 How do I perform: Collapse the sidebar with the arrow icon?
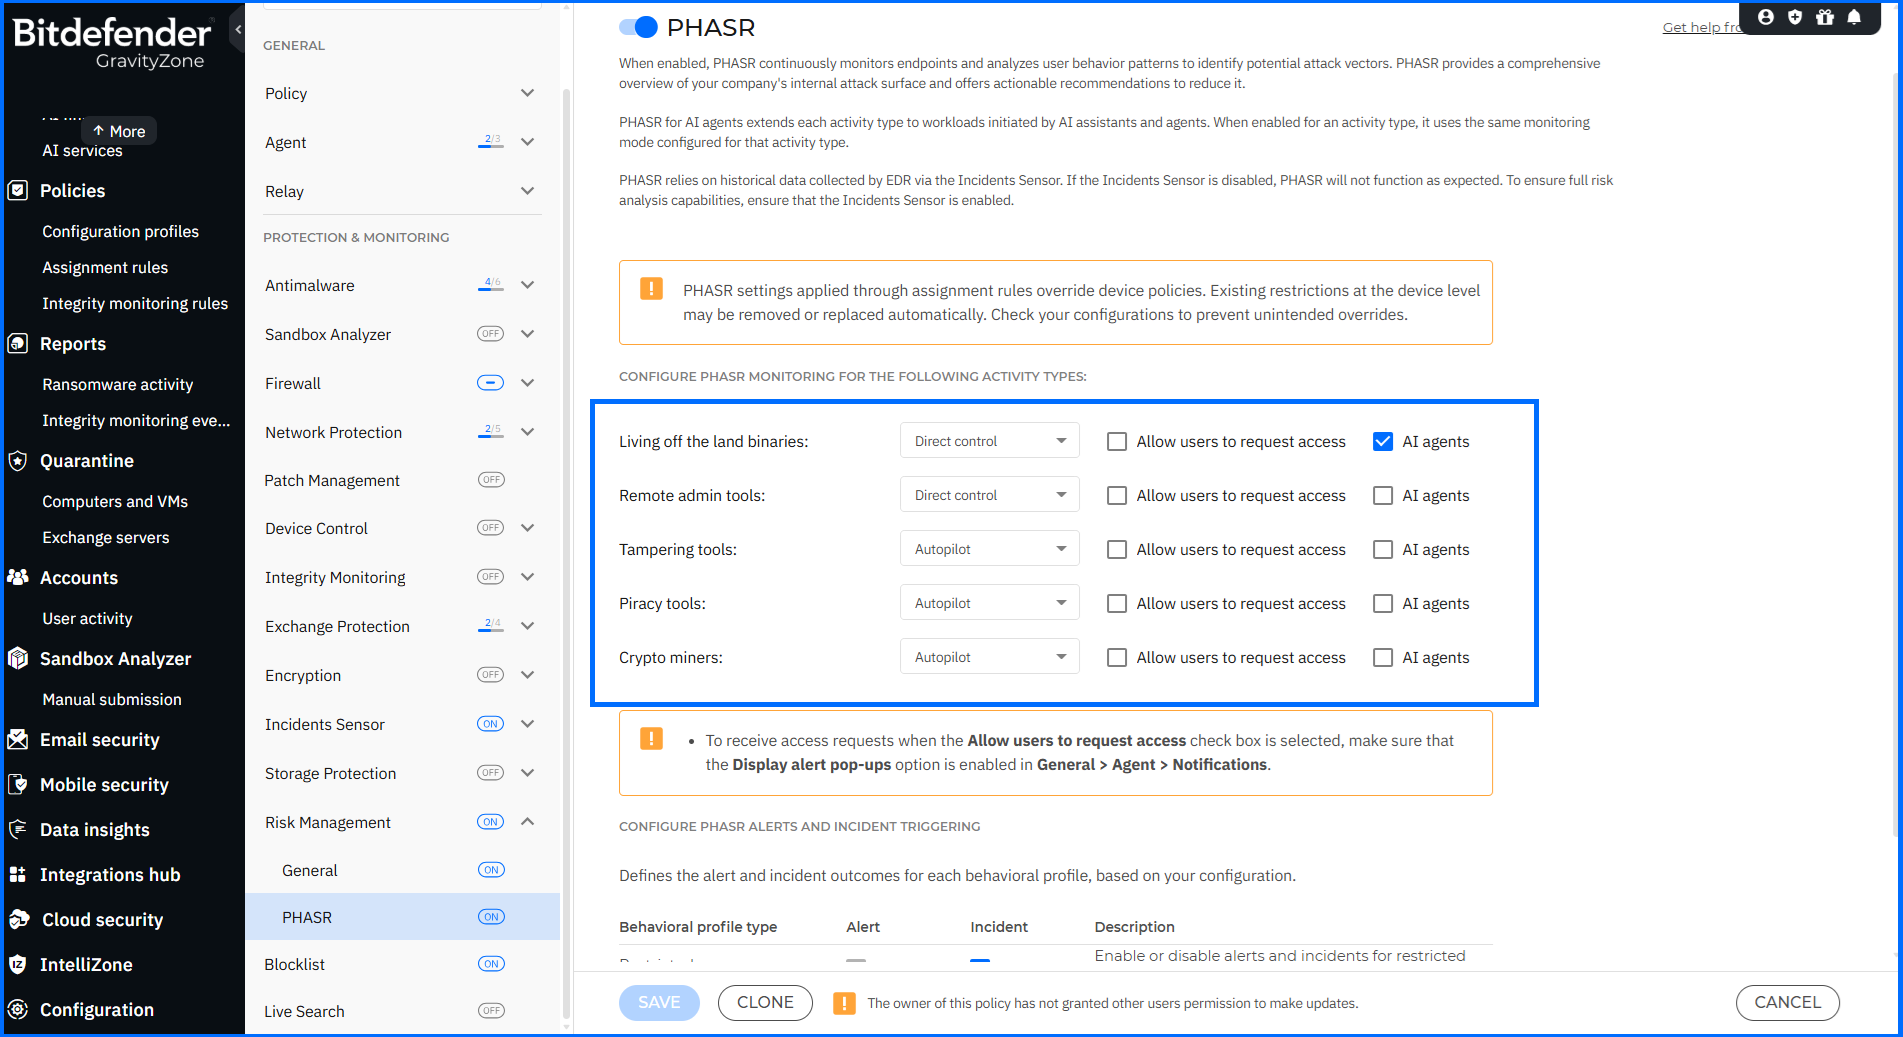pyautogui.click(x=237, y=30)
